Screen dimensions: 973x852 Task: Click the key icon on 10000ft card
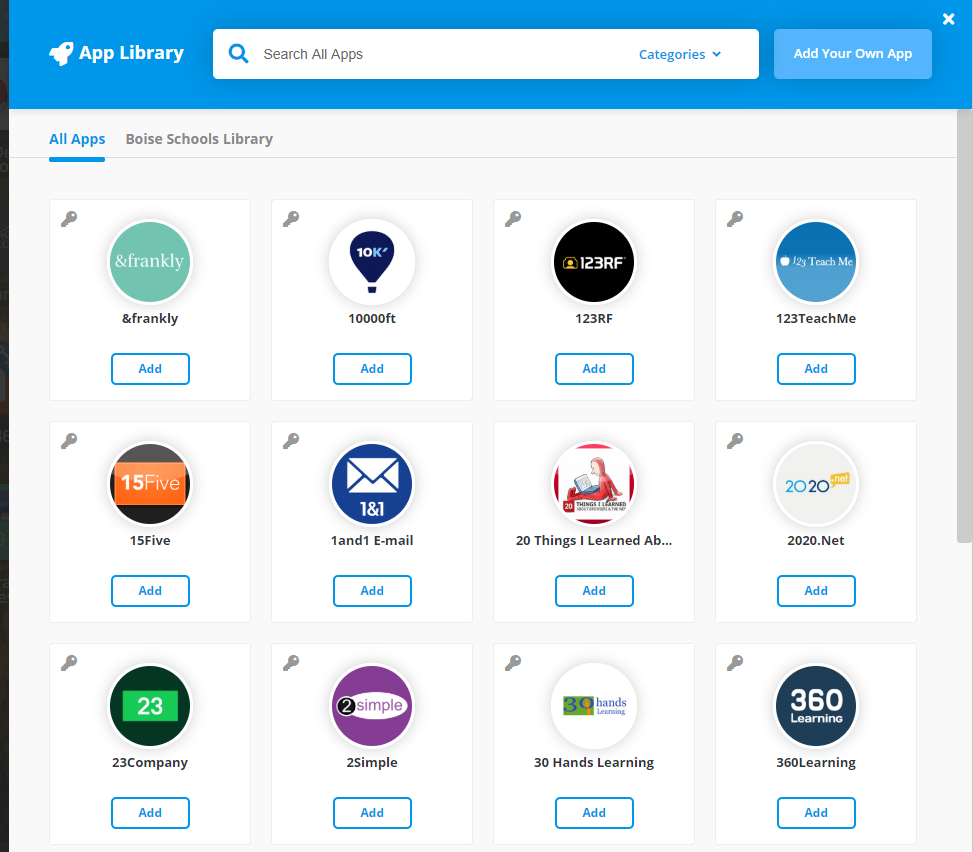coord(291,219)
